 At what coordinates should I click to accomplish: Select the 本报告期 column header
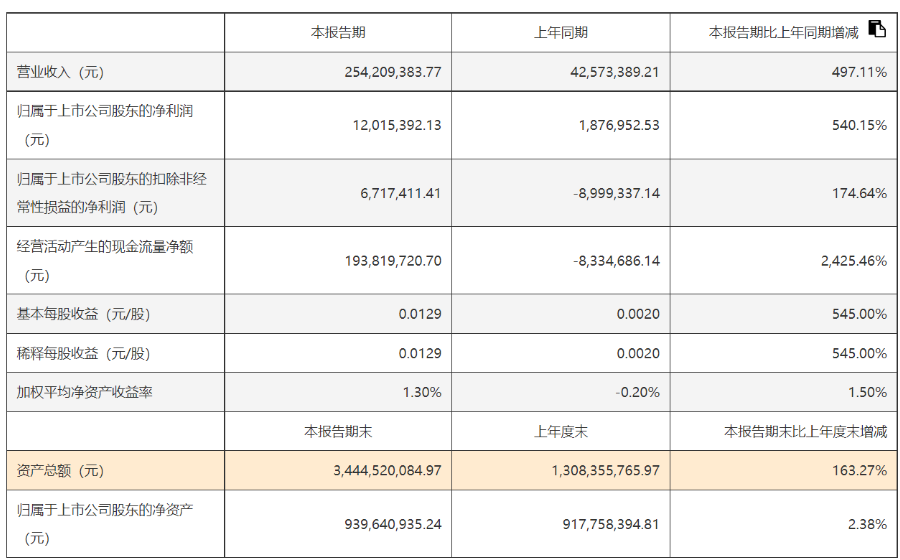point(338,32)
